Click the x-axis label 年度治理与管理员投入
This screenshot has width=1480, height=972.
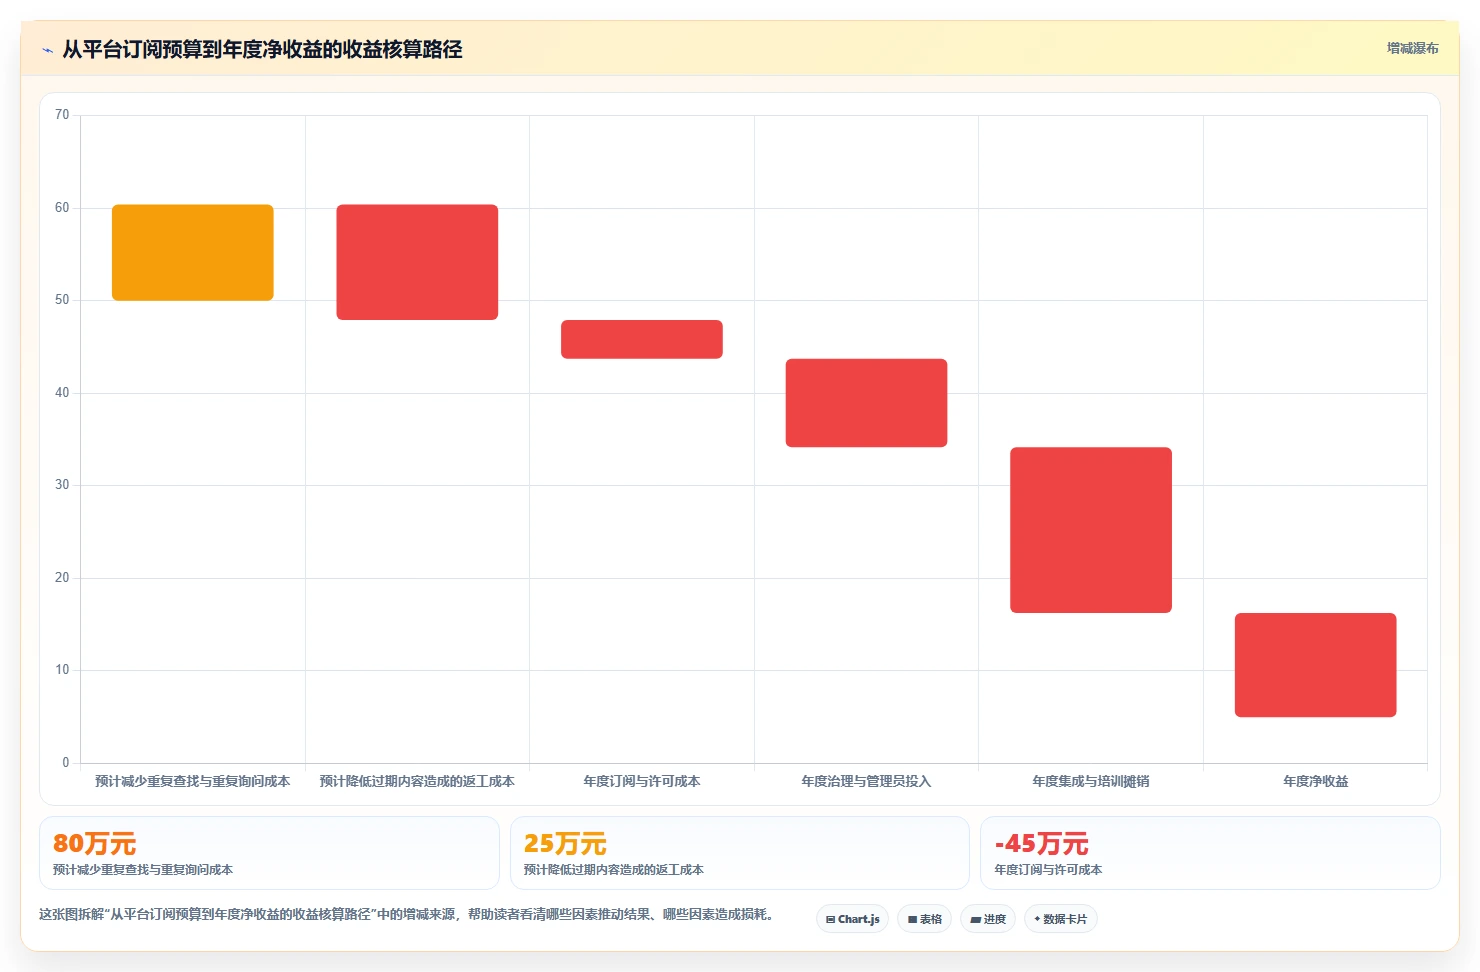866,781
